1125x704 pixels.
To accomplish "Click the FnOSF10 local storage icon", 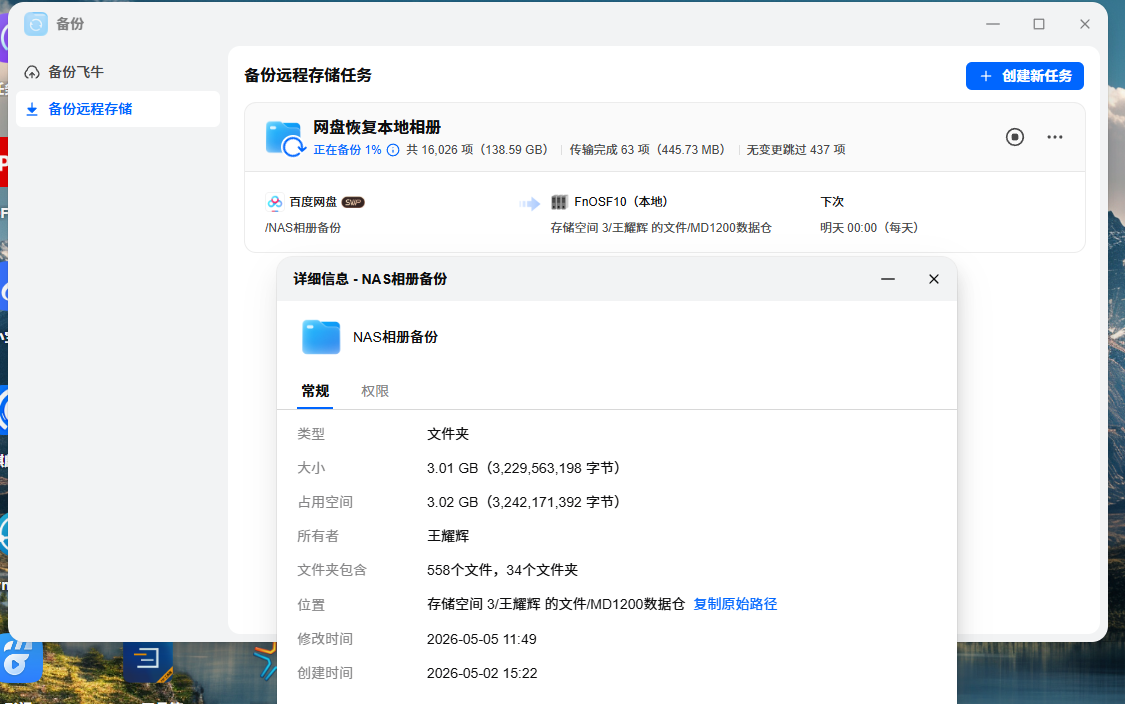I will [559, 202].
